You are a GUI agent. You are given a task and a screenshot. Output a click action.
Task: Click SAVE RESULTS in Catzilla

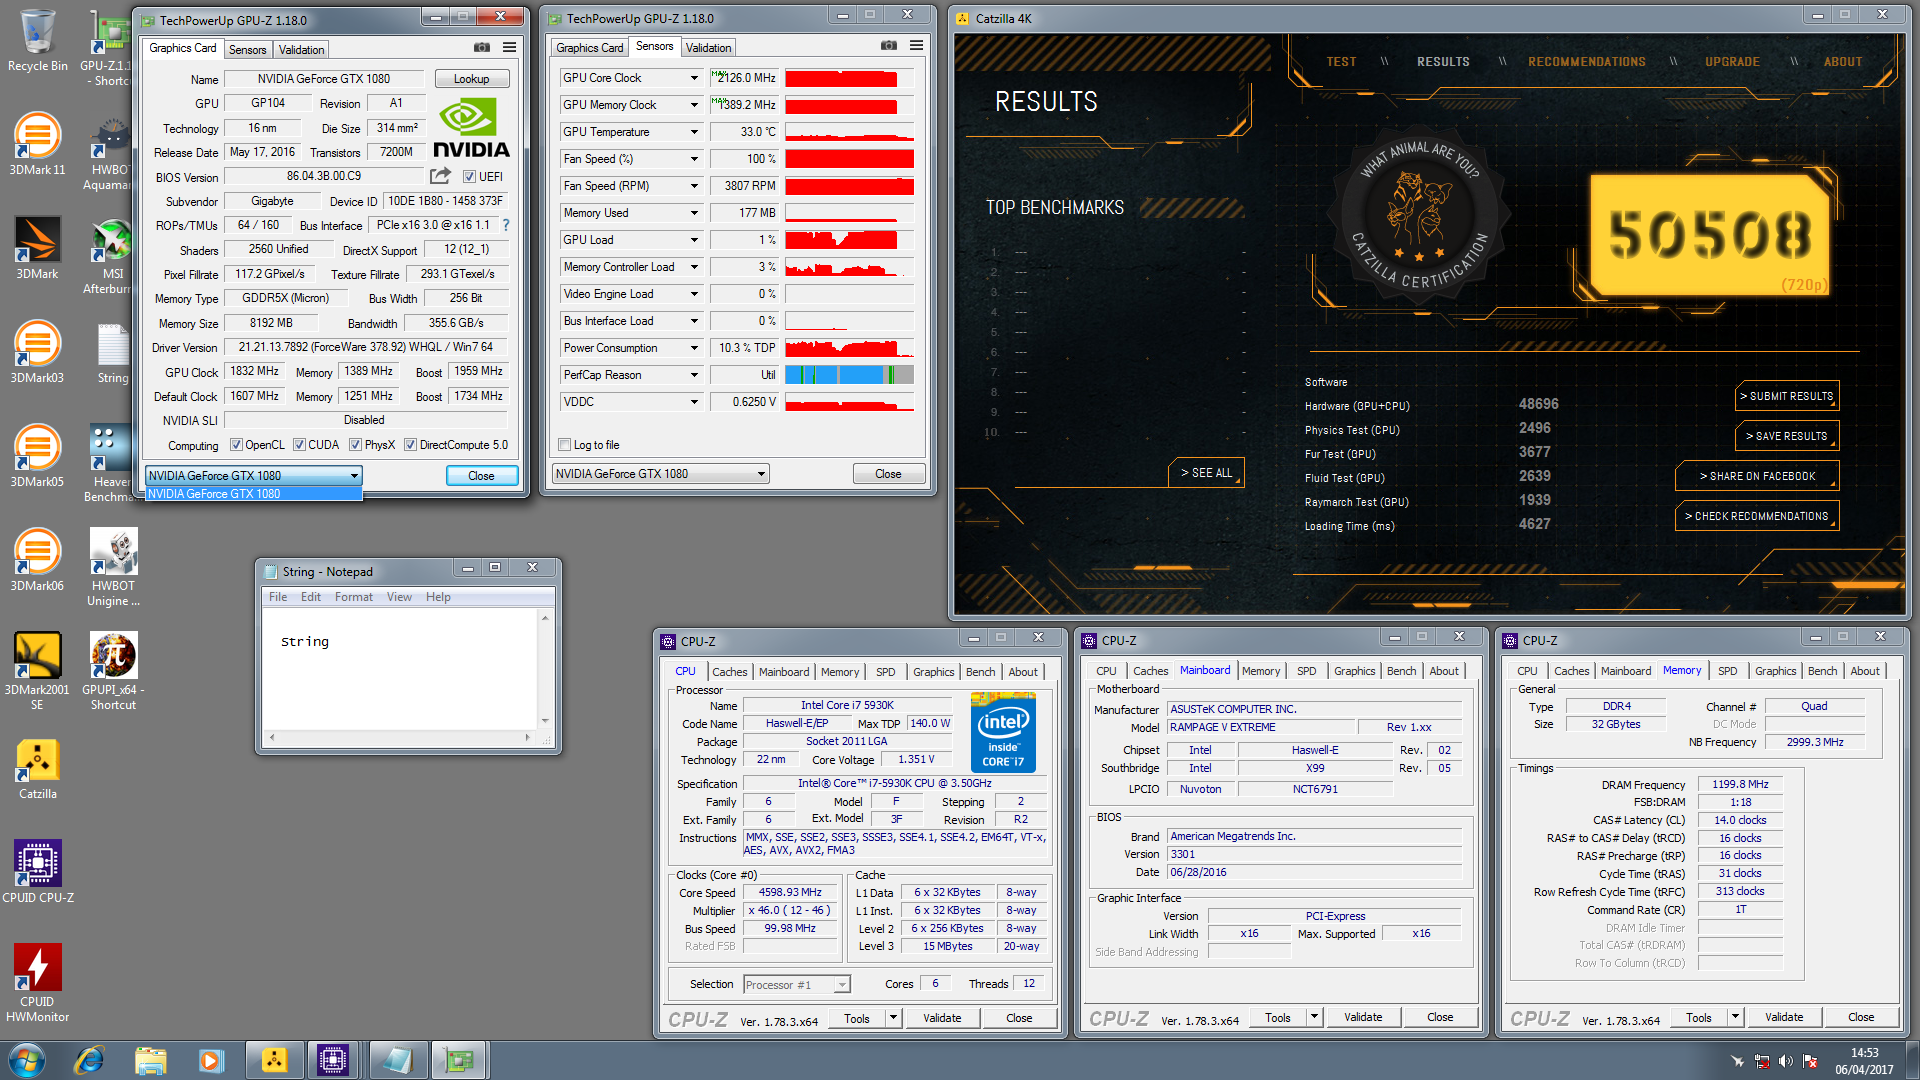click(1787, 436)
